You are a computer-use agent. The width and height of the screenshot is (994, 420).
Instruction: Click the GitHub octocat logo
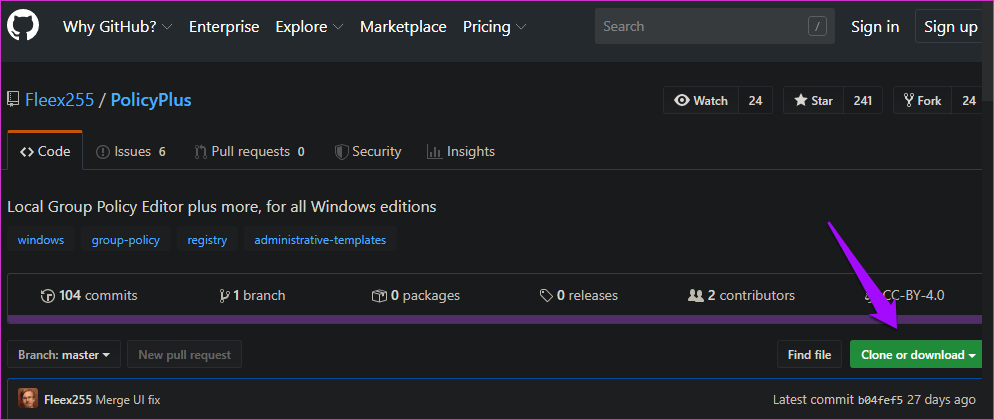point(23,27)
